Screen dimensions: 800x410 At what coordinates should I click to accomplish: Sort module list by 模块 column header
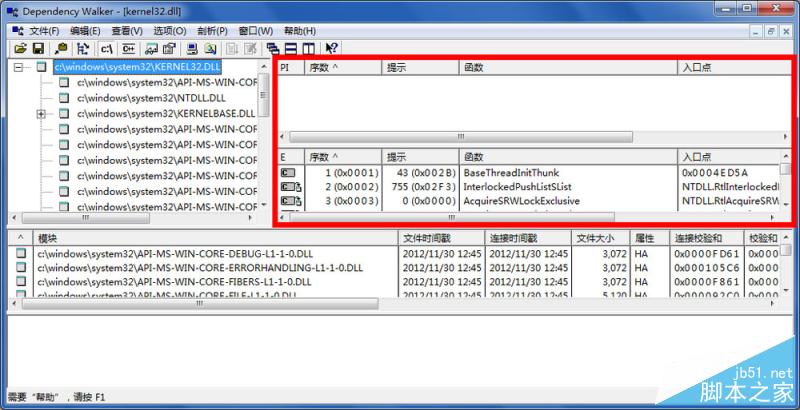(215, 238)
